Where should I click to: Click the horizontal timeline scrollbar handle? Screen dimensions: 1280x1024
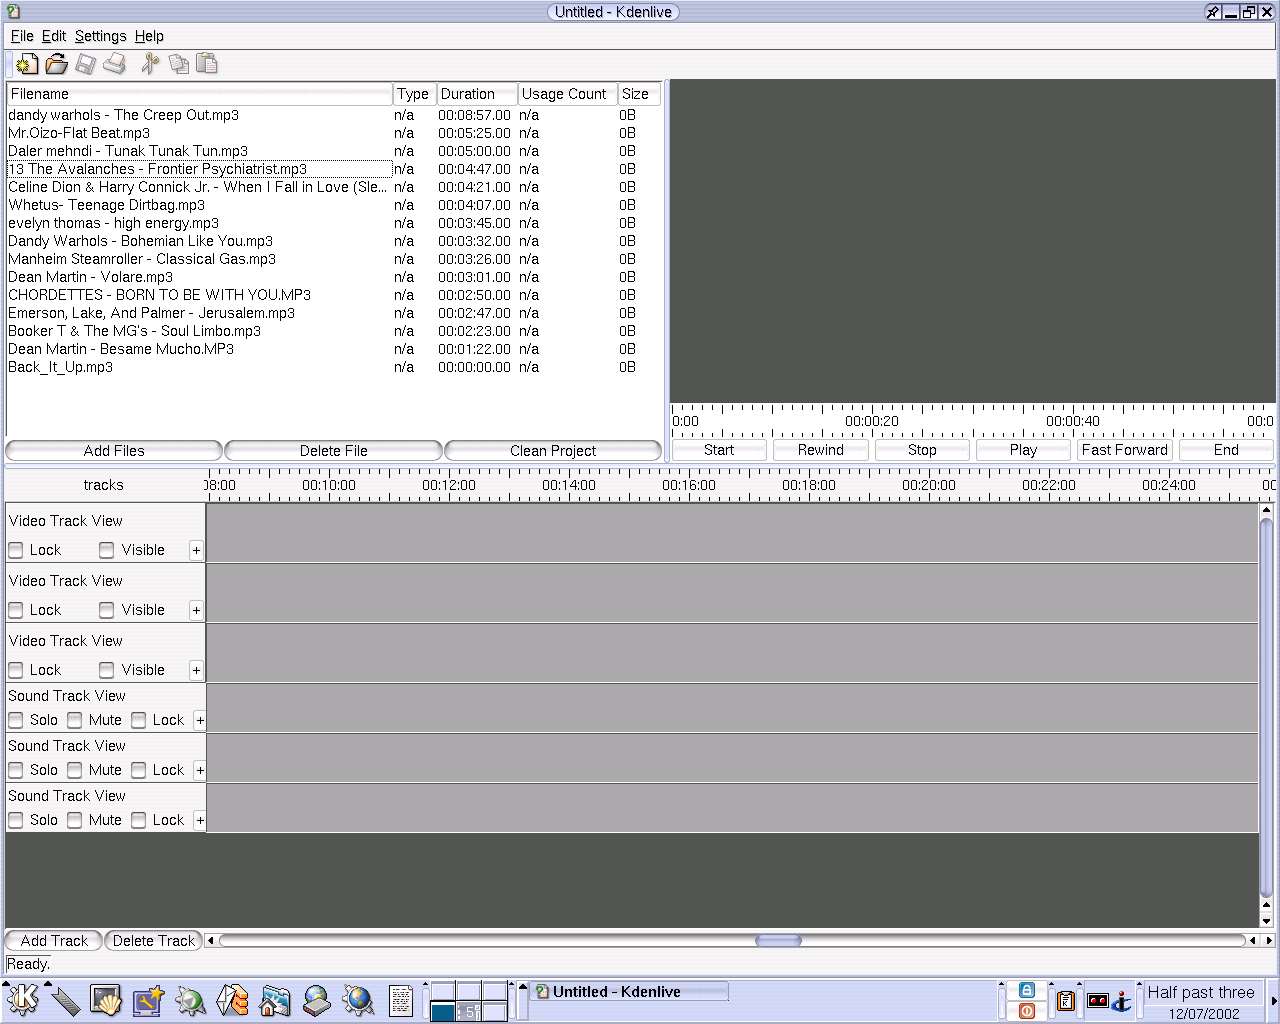click(778, 941)
